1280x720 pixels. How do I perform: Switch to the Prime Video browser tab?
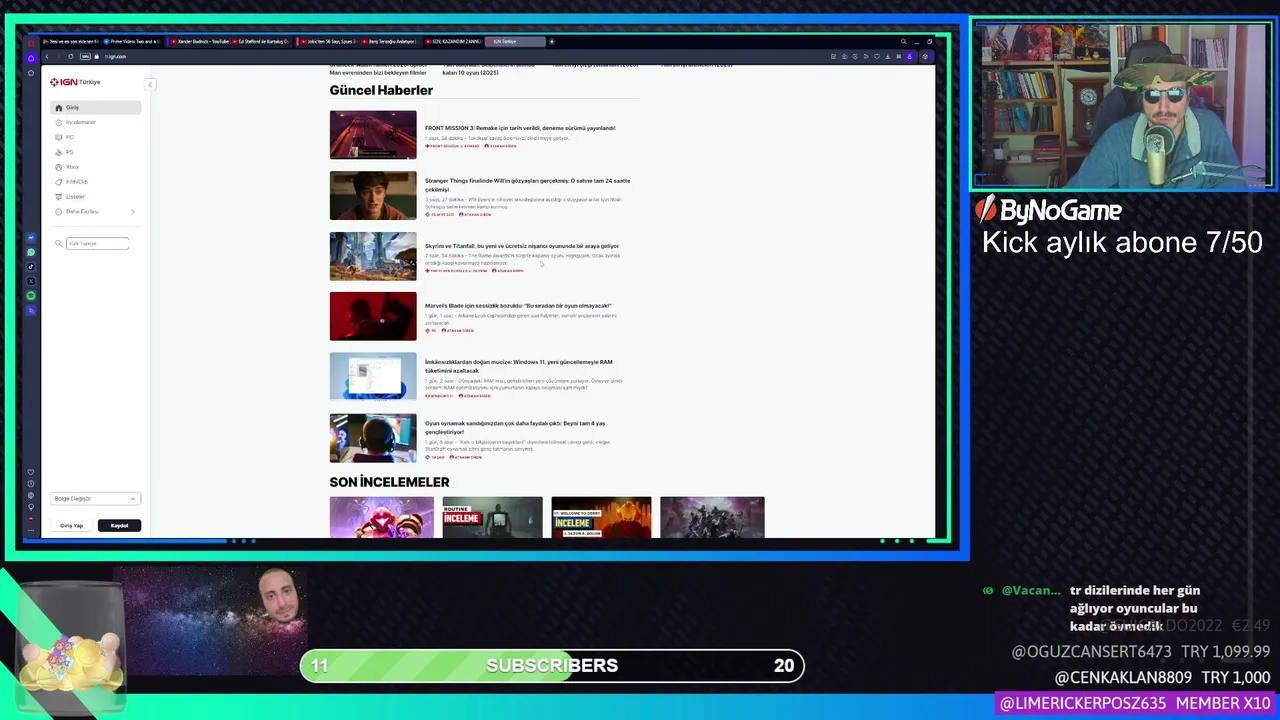(132, 42)
